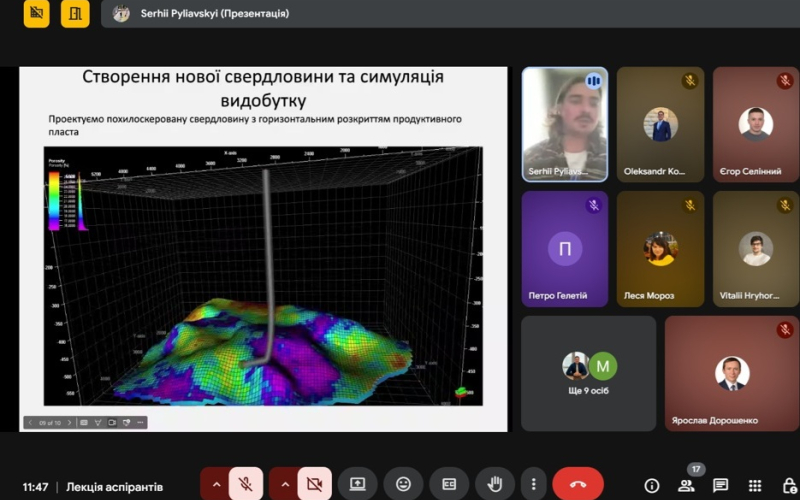Leave the call with red hang-up button
Viewport: 800px width, 500px height.
pos(578,484)
